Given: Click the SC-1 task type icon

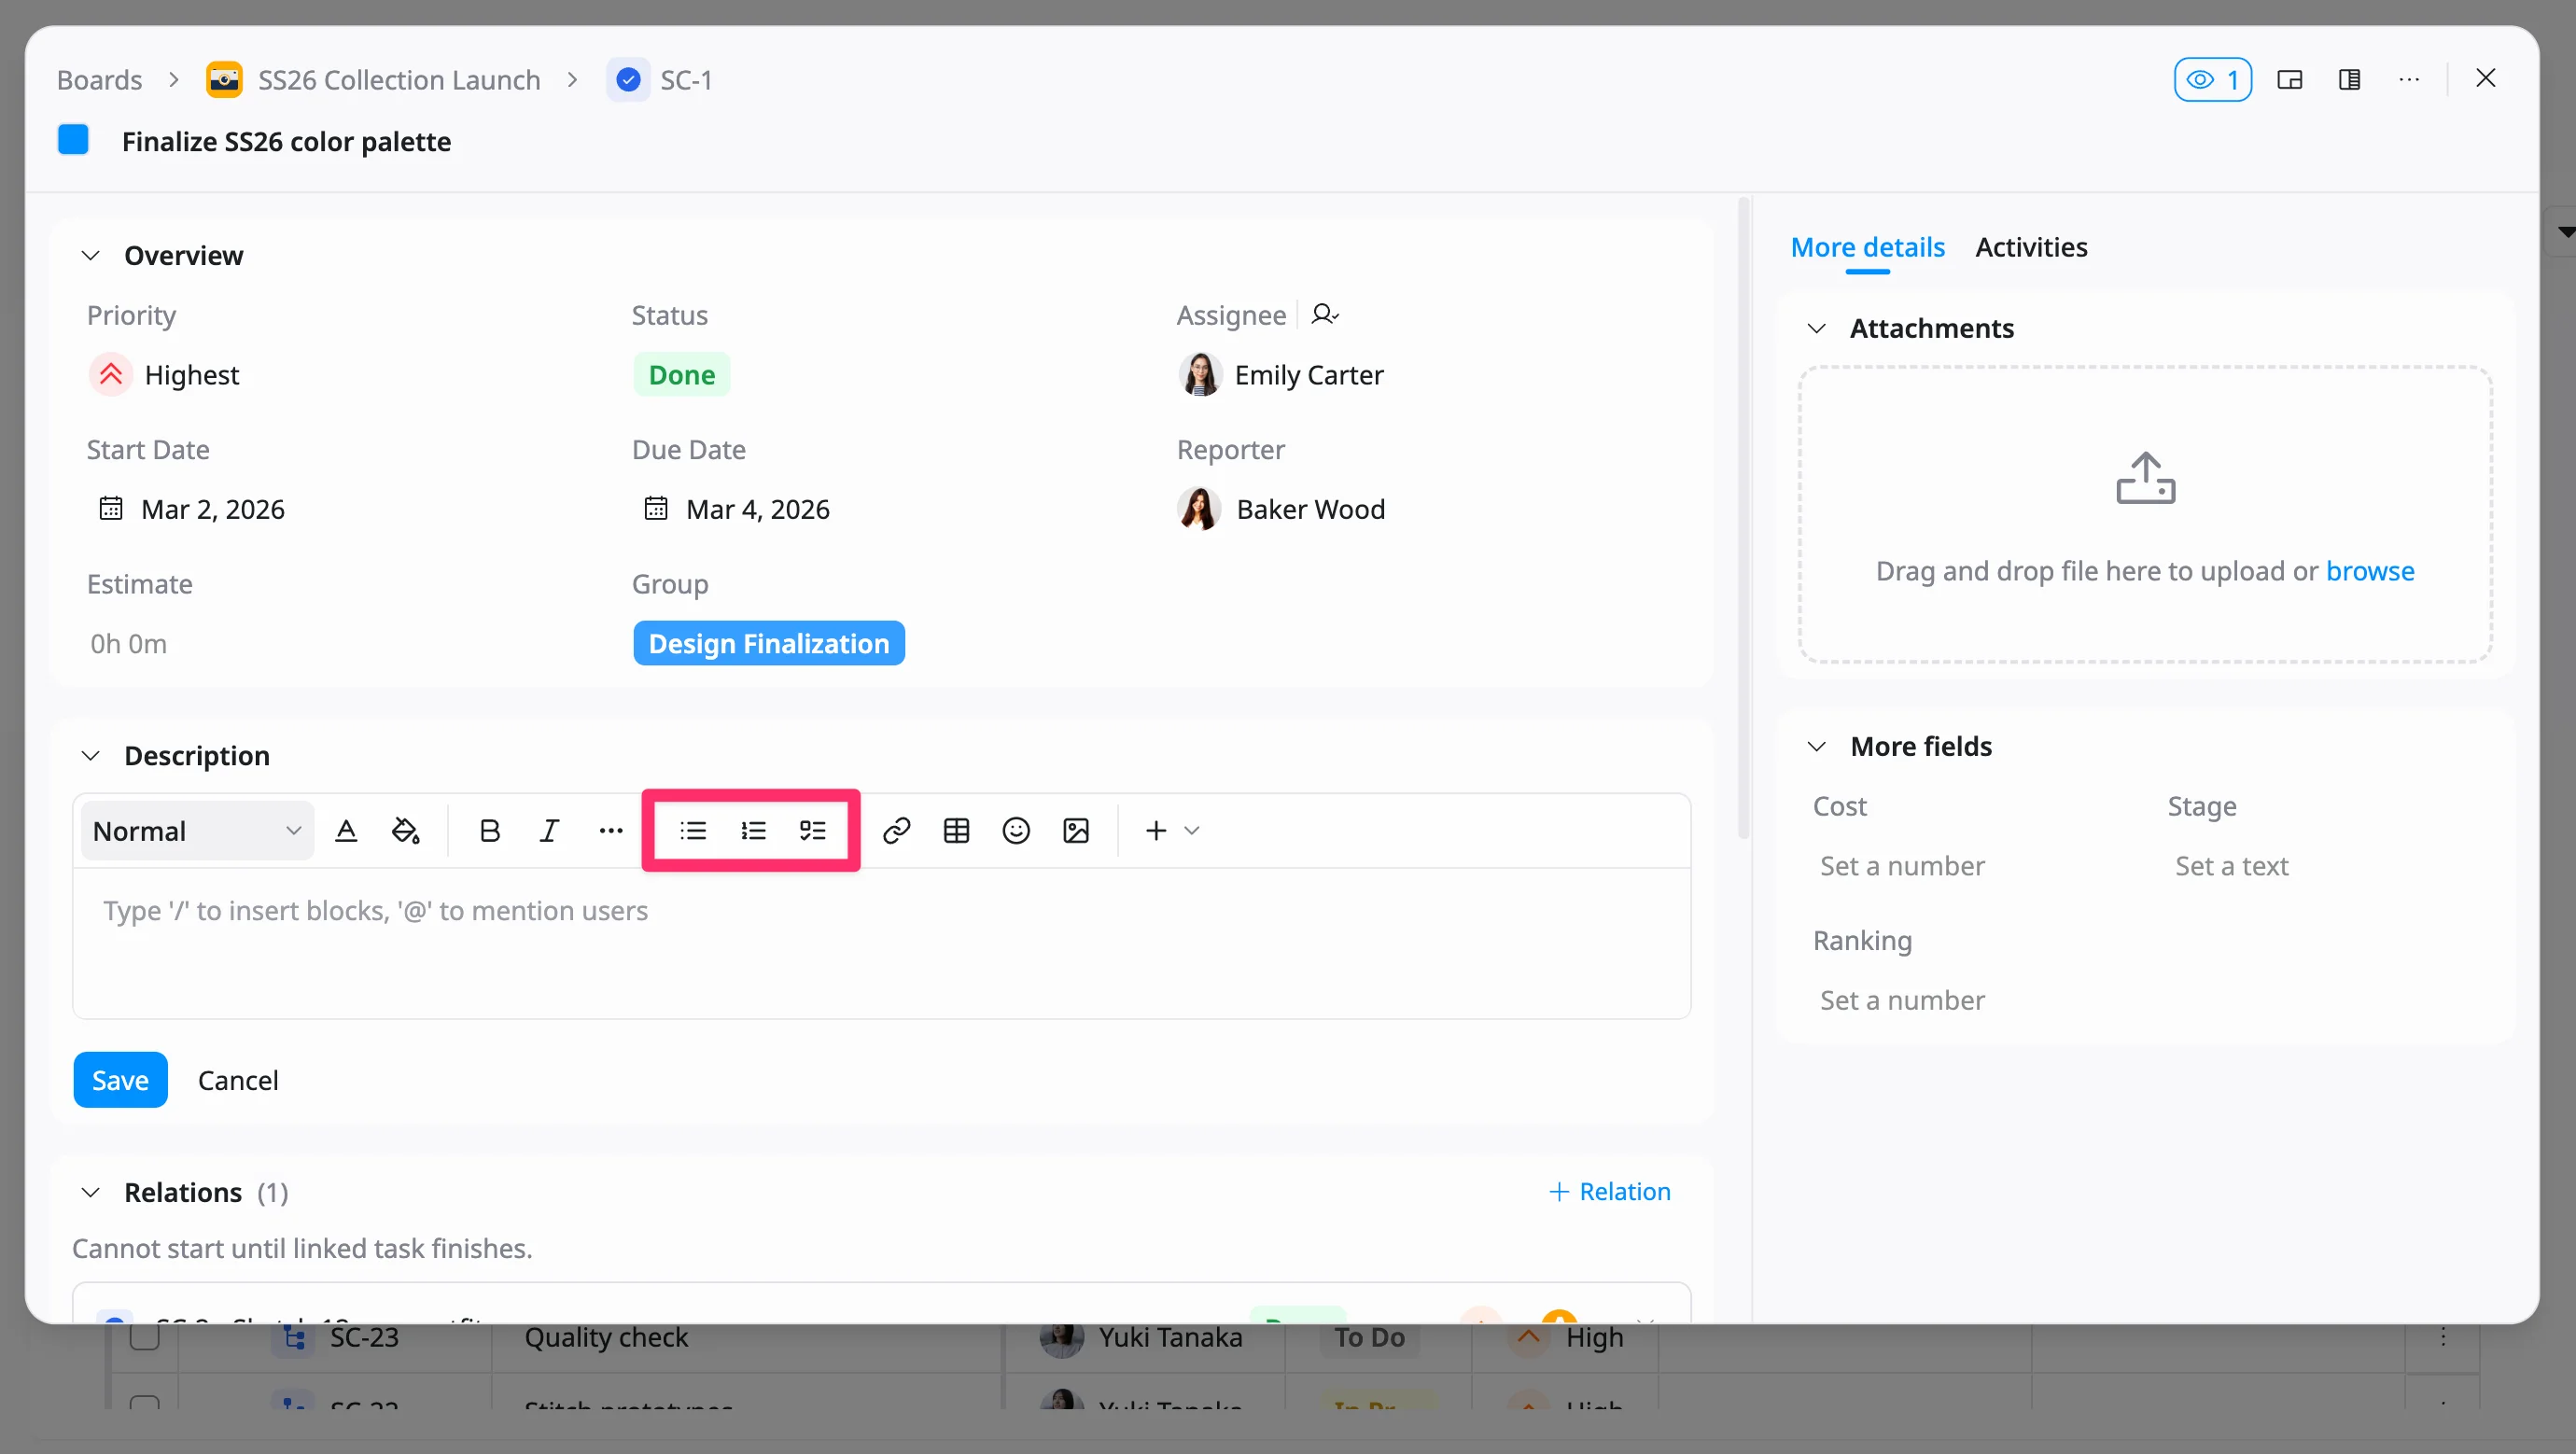Looking at the screenshot, I should (x=628, y=79).
